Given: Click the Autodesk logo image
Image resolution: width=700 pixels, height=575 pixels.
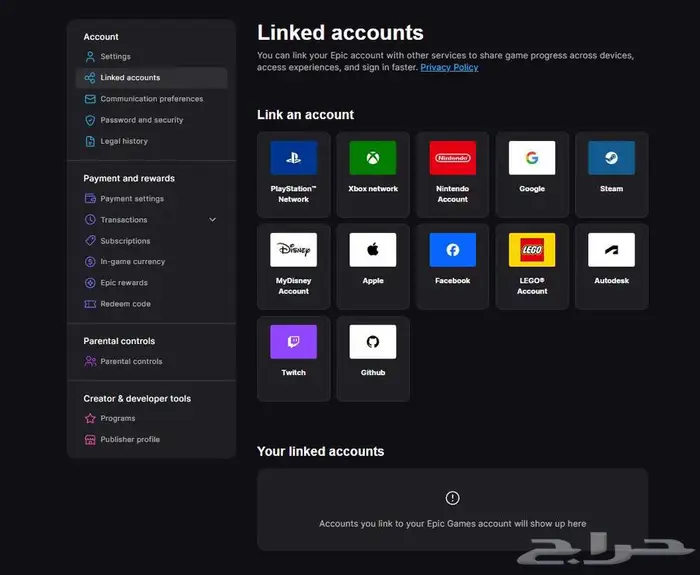Looking at the screenshot, I should (x=611, y=250).
